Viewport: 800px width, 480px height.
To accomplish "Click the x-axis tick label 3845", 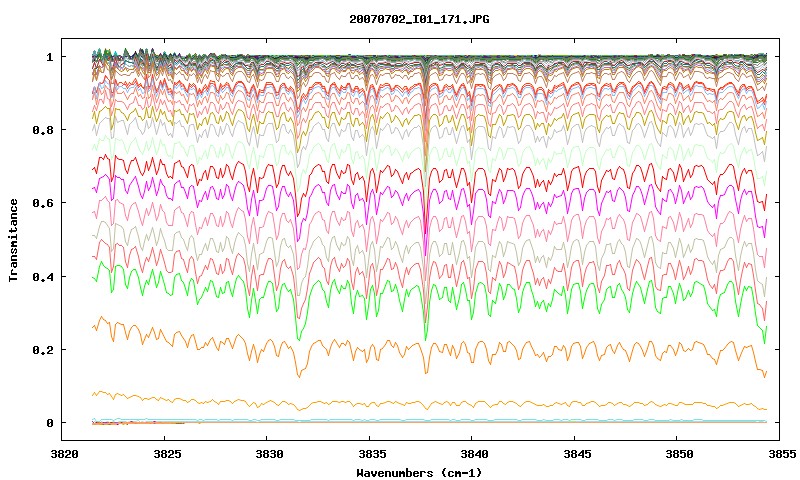I will click(x=577, y=454).
